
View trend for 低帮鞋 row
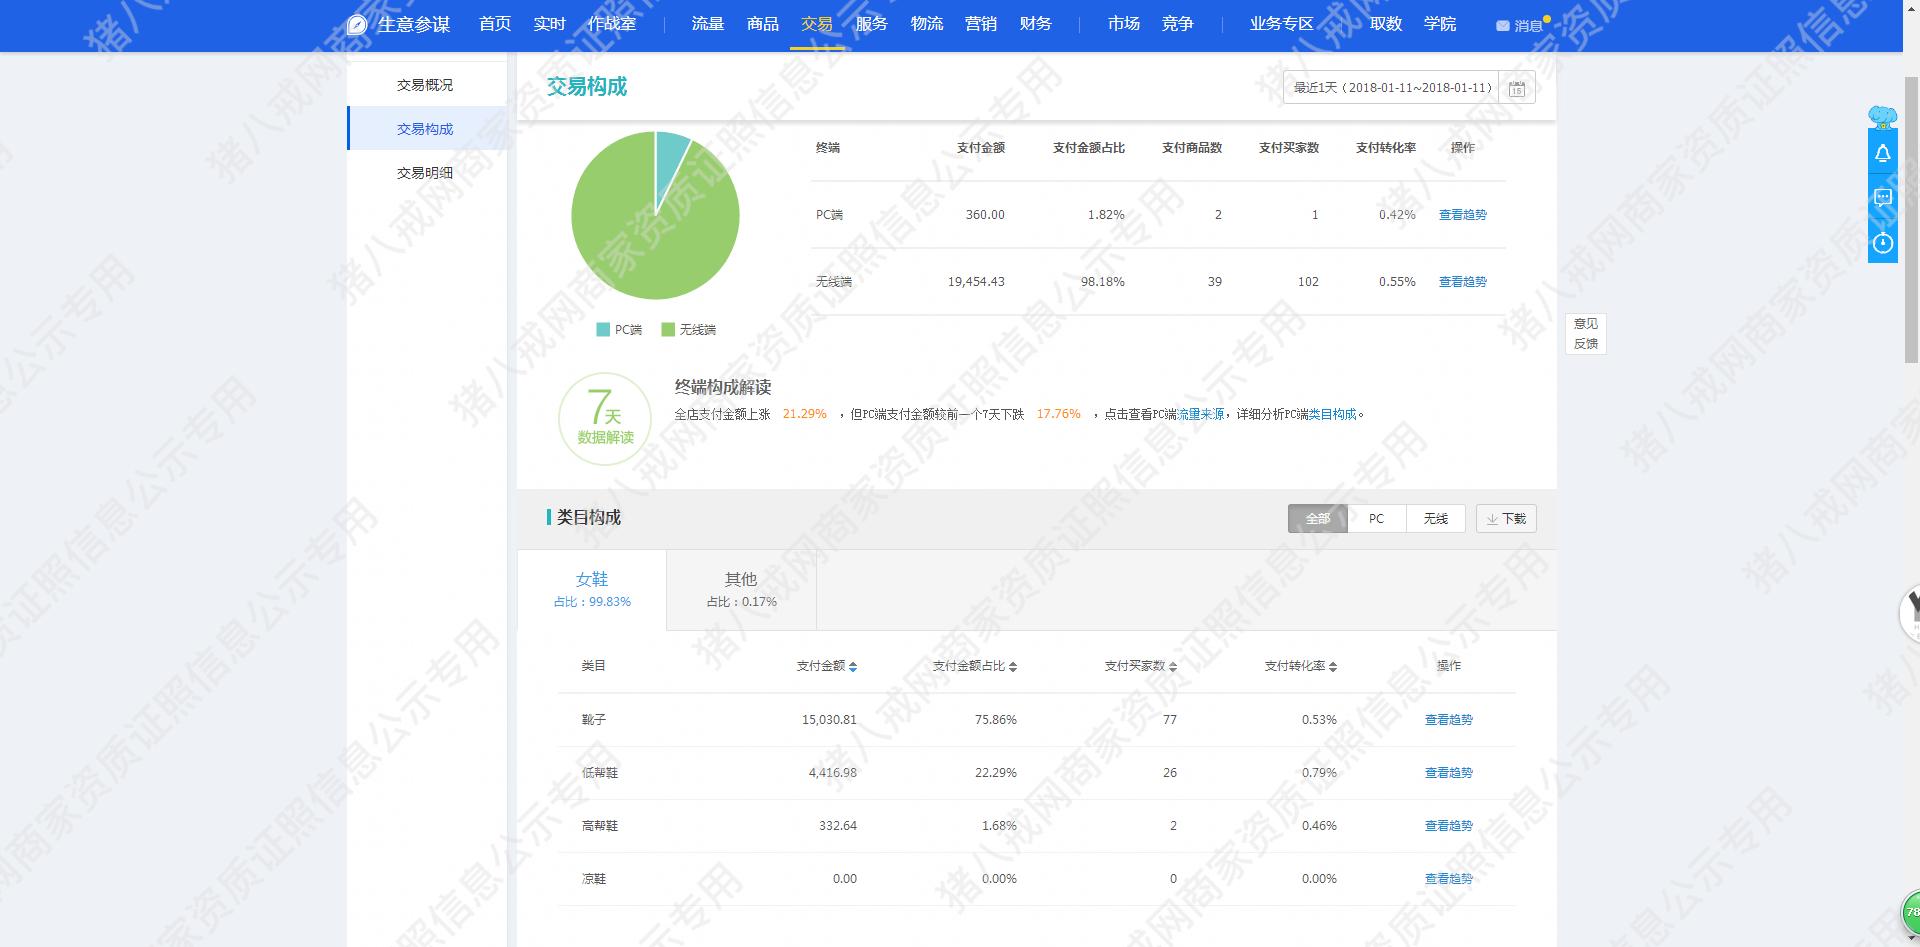coord(1449,773)
